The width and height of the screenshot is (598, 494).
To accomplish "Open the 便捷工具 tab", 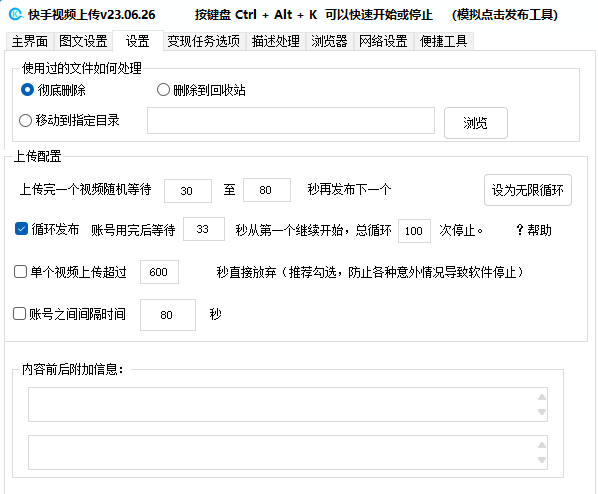I will (444, 41).
